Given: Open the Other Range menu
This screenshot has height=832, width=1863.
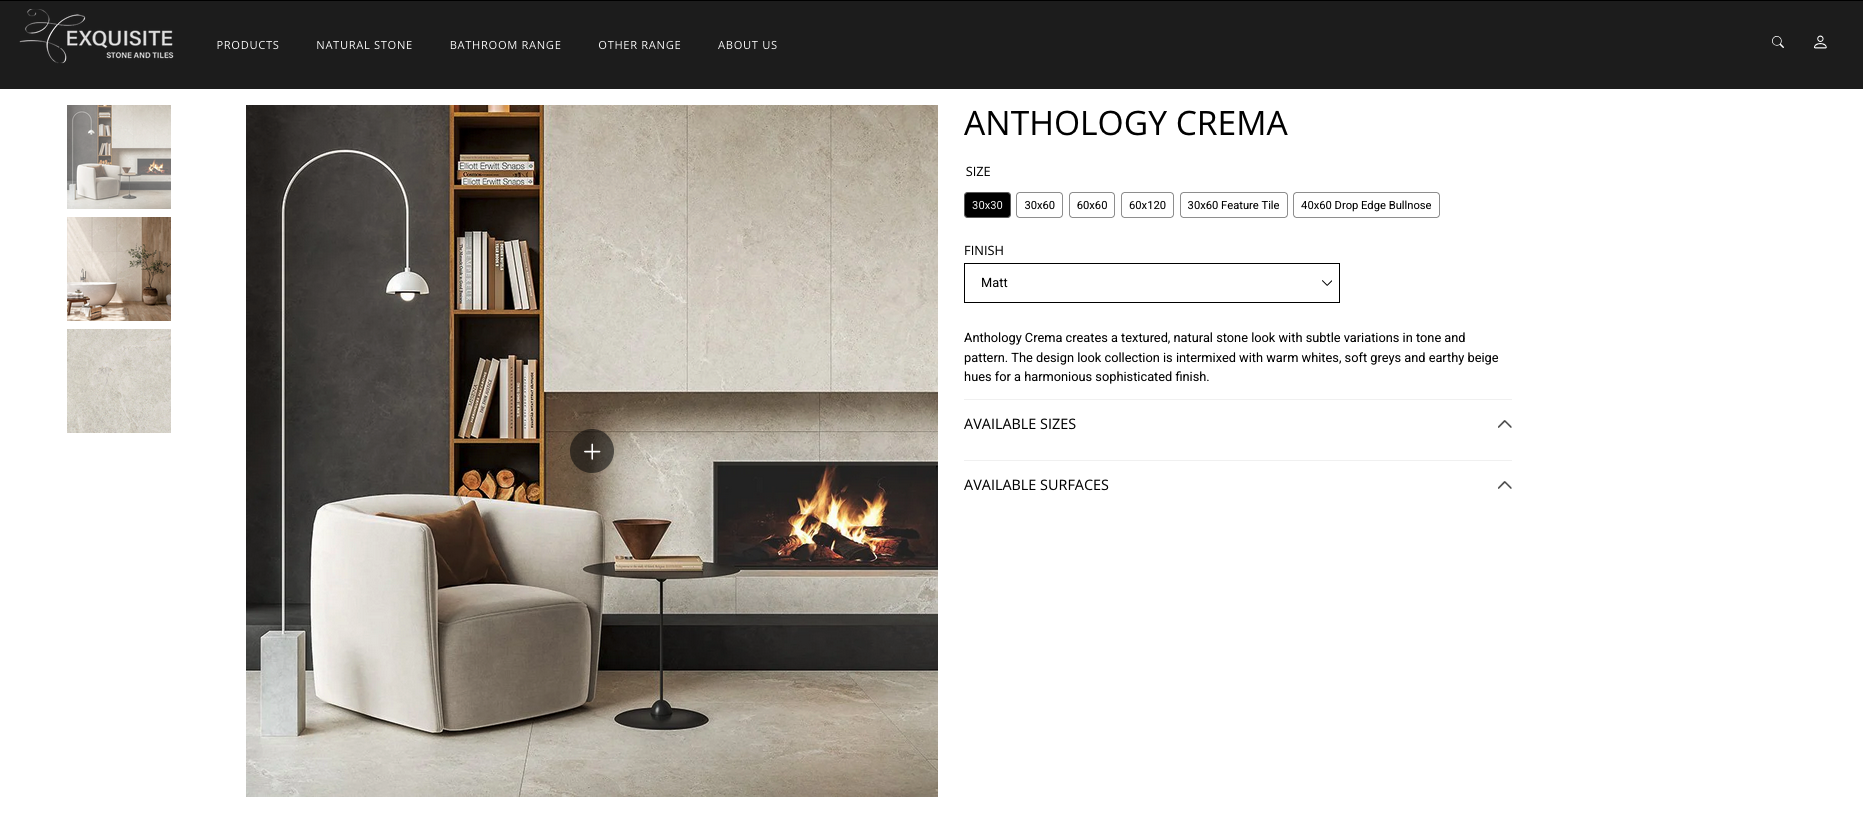Looking at the screenshot, I should click(x=639, y=45).
